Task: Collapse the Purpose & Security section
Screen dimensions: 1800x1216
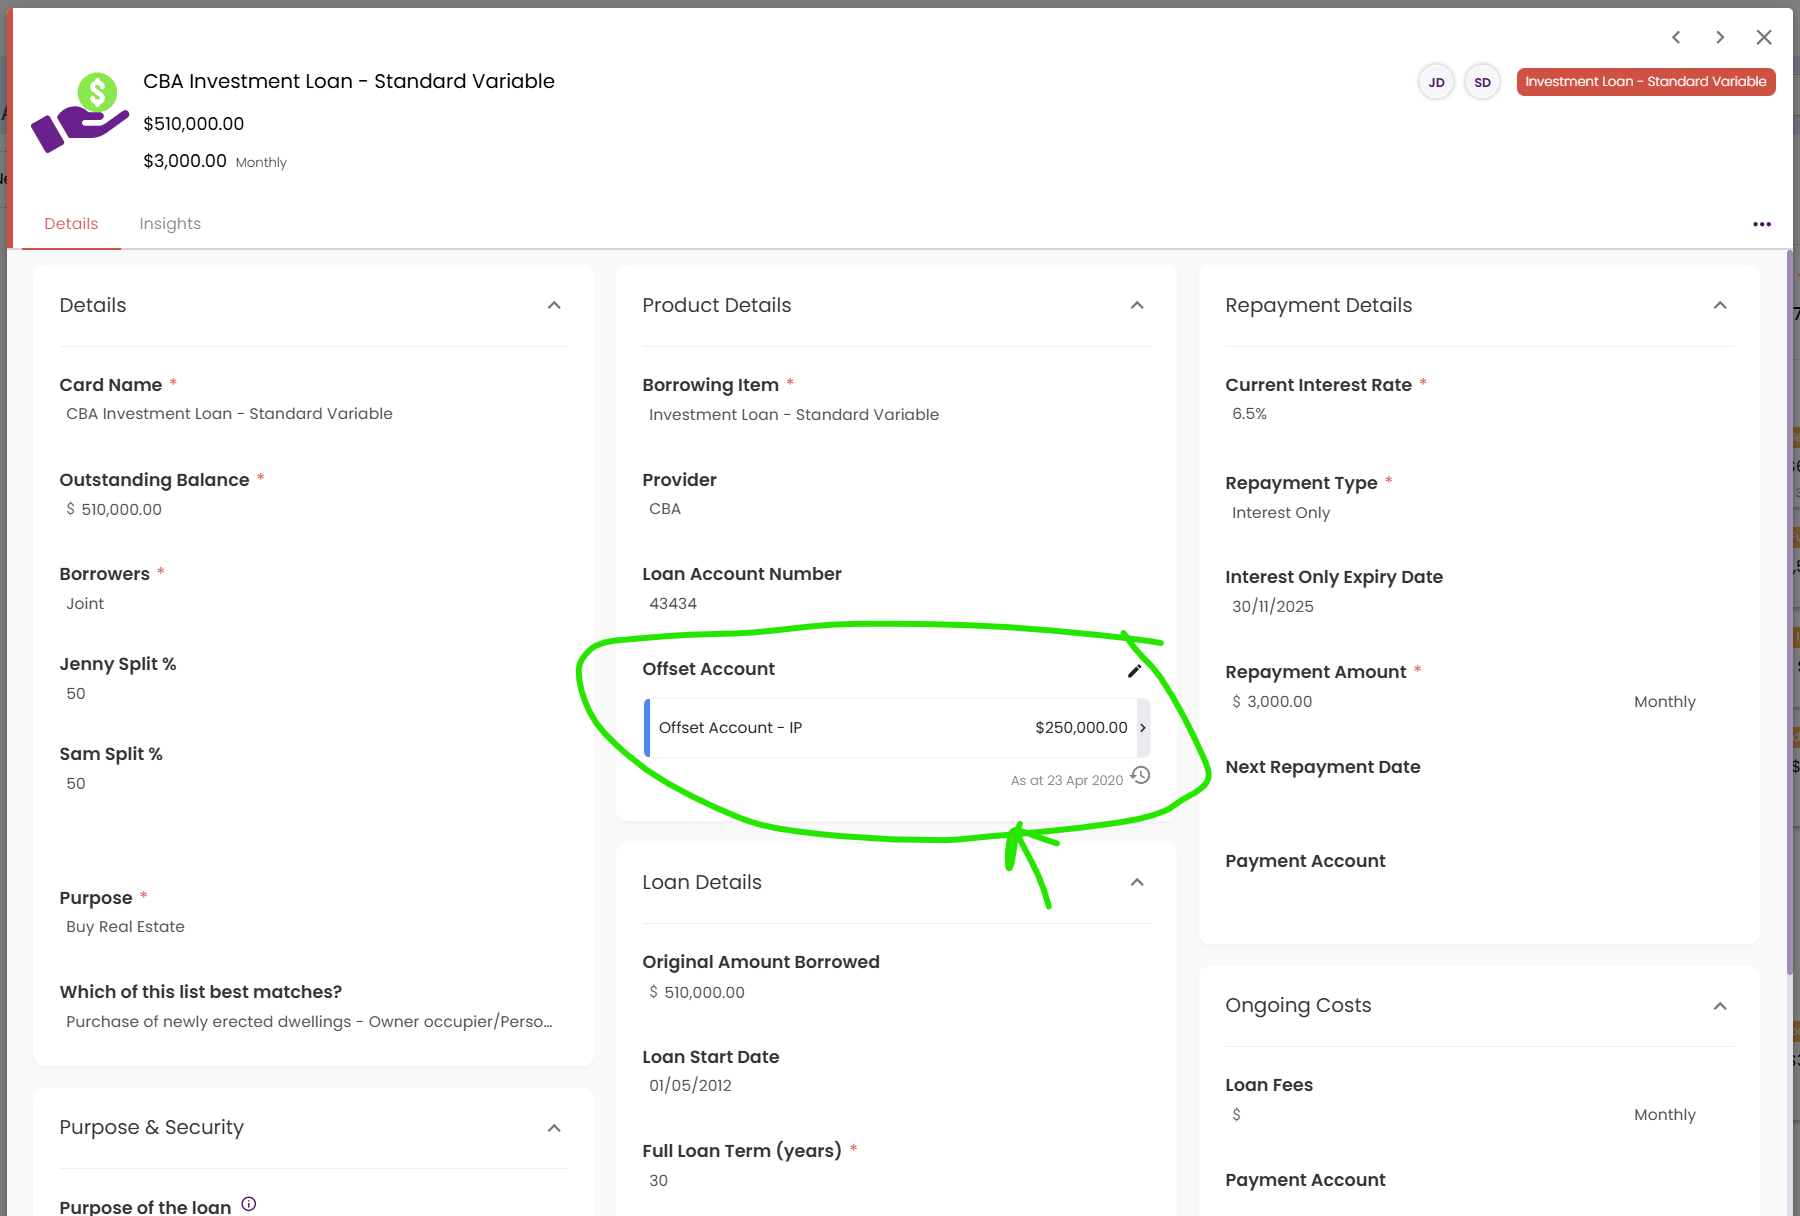Action: [x=554, y=1128]
